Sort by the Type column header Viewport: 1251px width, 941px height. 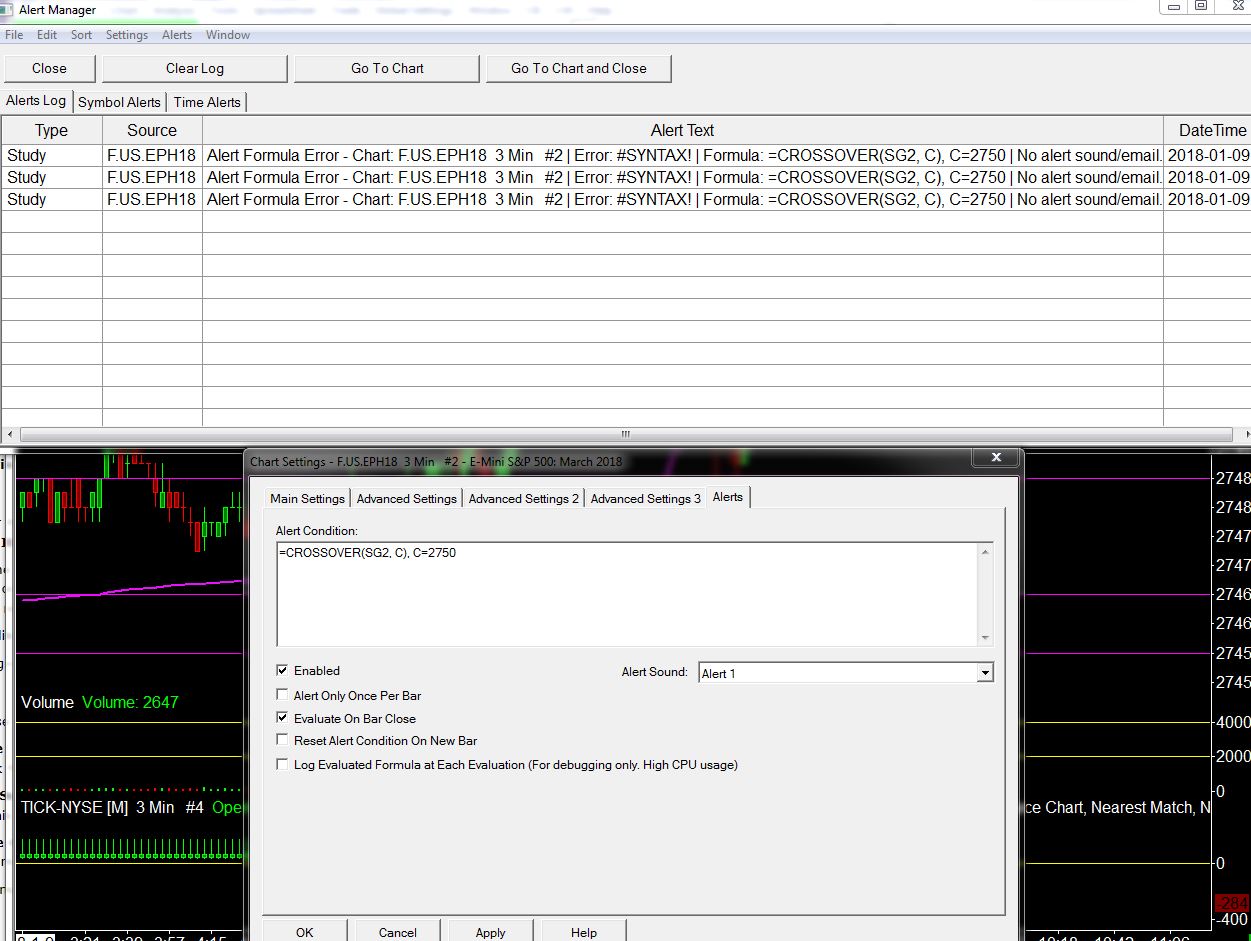pyautogui.click(x=51, y=130)
